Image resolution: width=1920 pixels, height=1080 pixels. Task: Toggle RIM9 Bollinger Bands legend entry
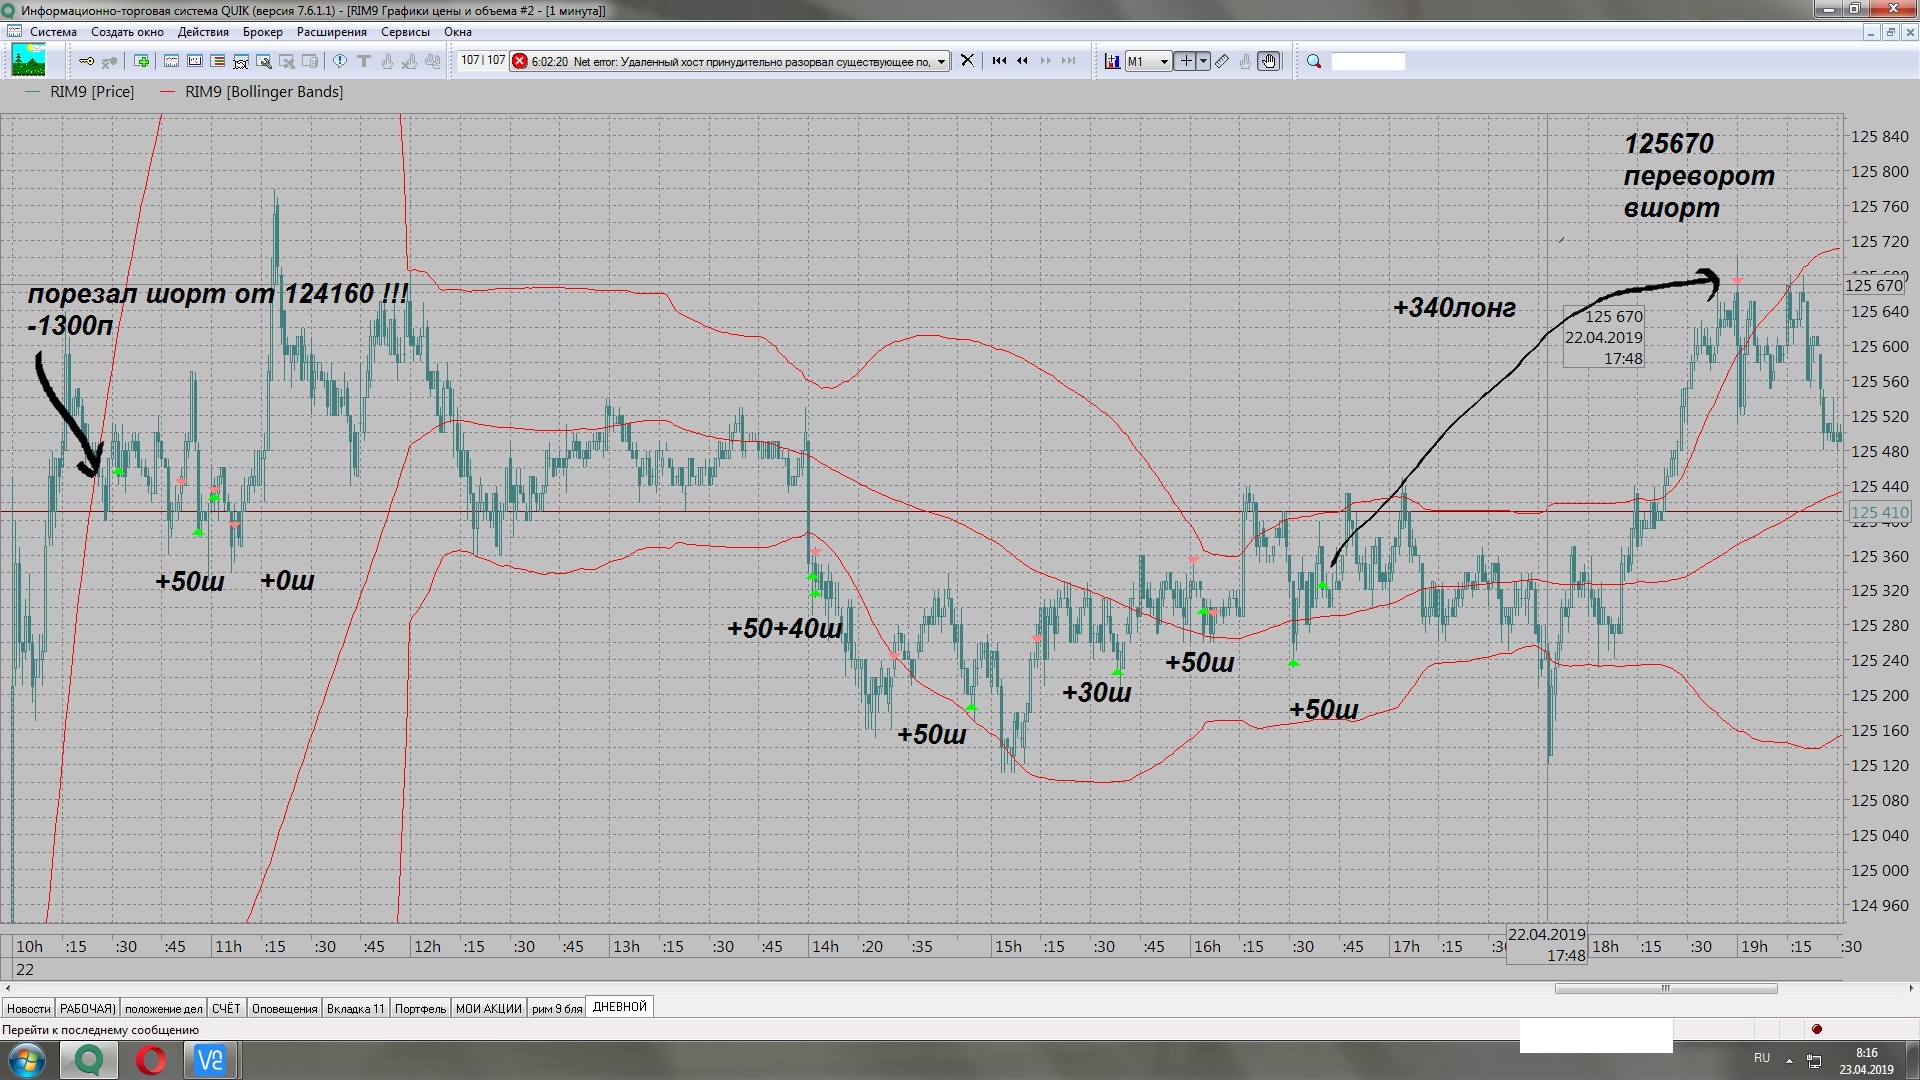263,92
